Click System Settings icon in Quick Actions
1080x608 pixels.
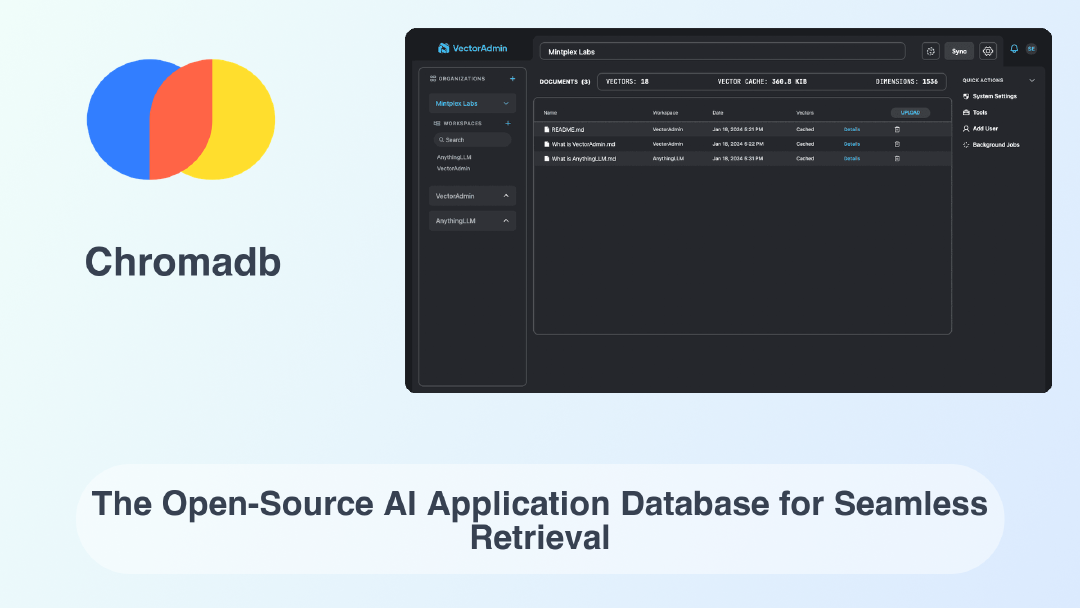click(x=966, y=96)
